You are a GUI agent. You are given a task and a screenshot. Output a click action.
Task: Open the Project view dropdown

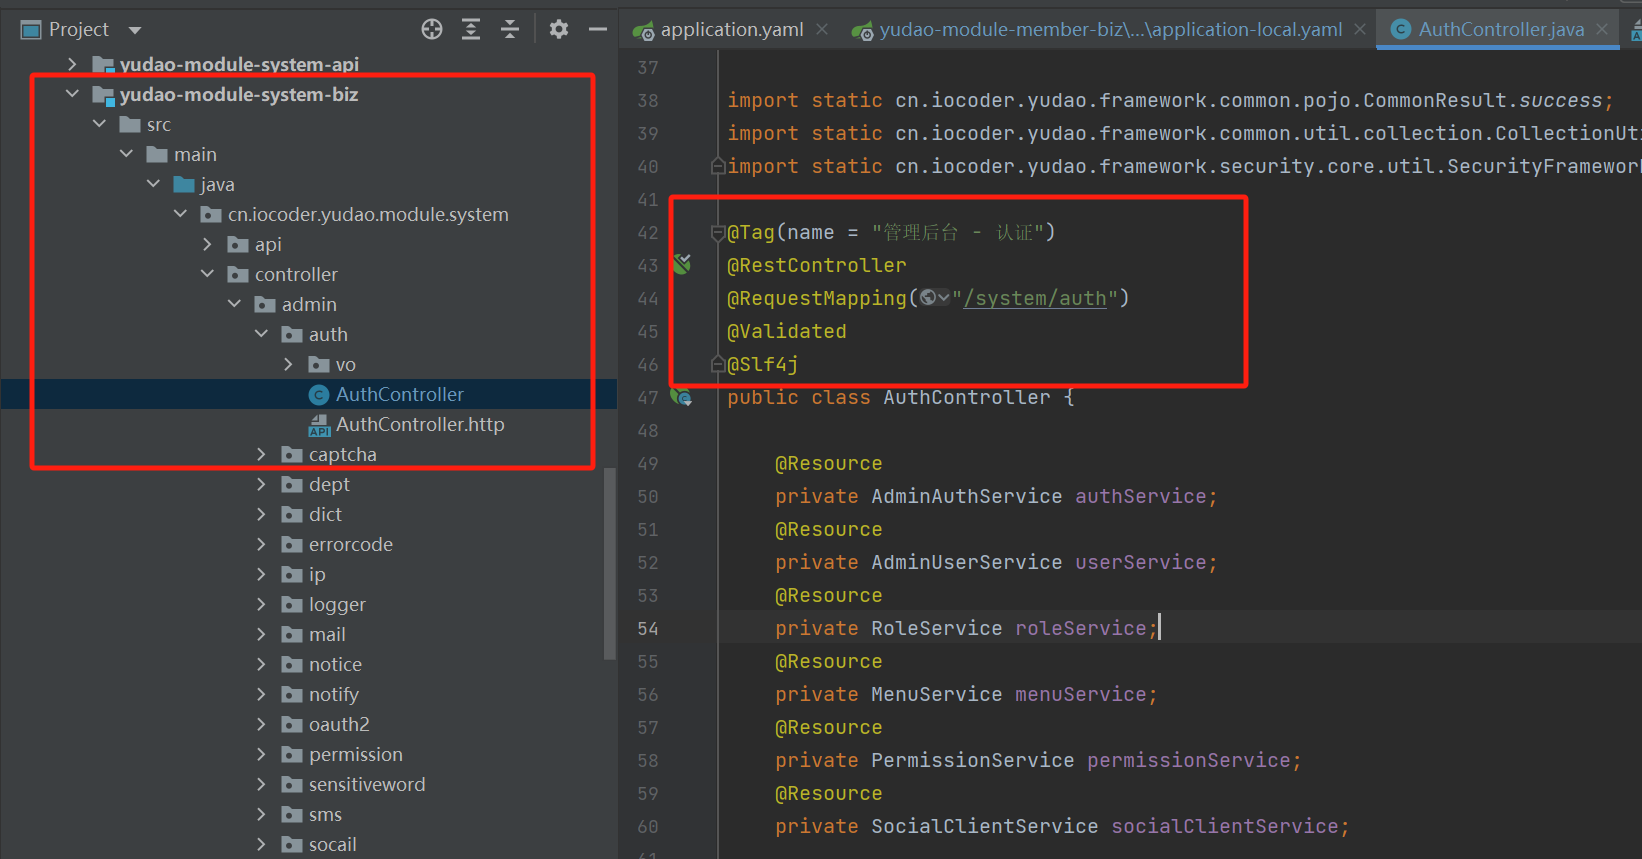(135, 30)
